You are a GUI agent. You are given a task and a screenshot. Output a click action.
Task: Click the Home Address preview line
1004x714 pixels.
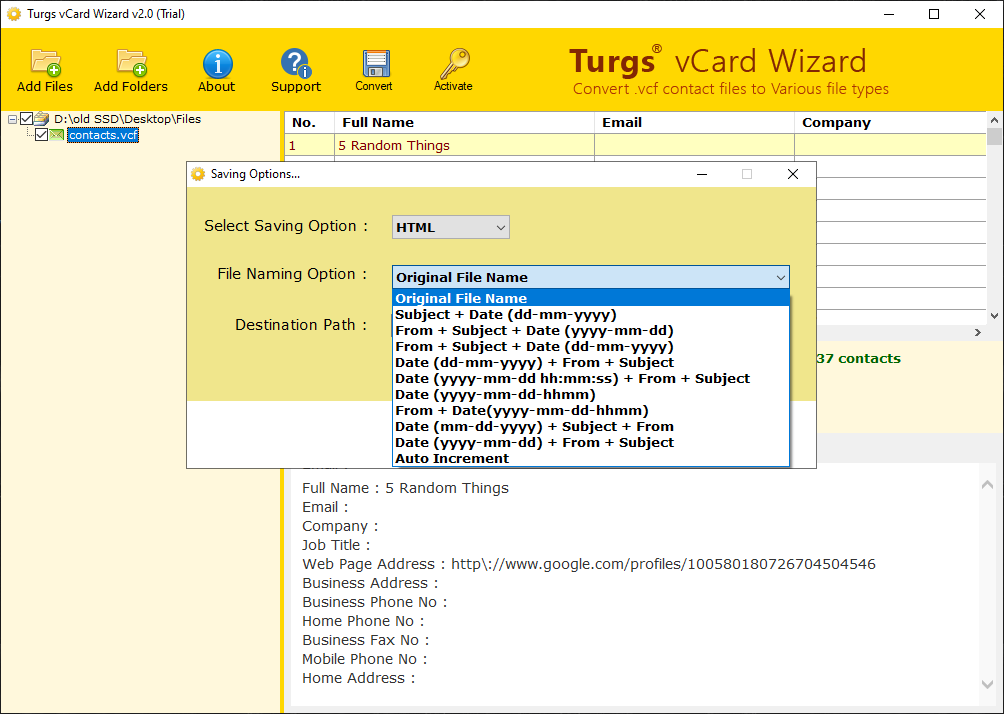pyautogui.click(x=359, y=678)
